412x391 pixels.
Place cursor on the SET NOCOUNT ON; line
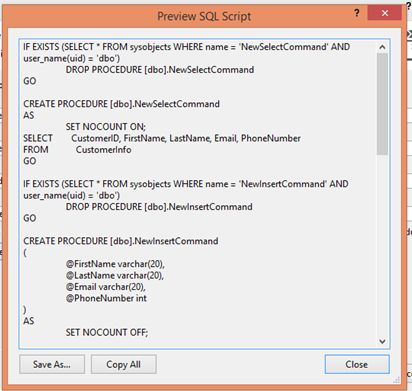(106, 127)
